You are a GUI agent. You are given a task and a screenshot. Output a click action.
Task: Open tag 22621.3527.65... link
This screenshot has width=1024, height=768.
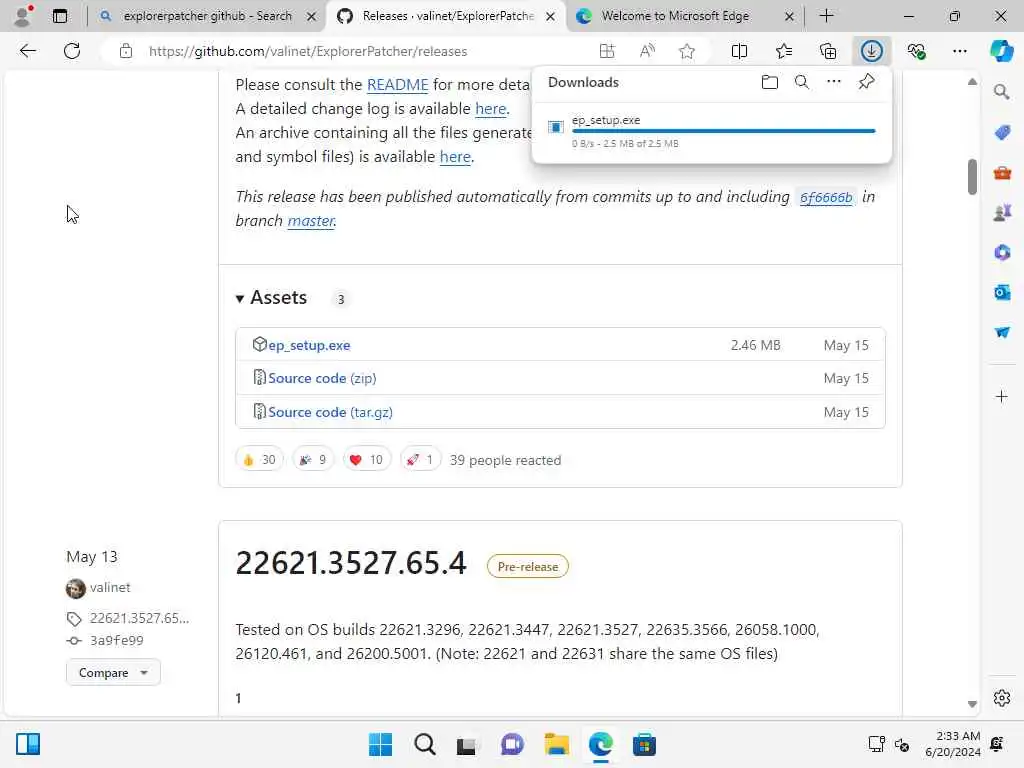tap(139, 618)
